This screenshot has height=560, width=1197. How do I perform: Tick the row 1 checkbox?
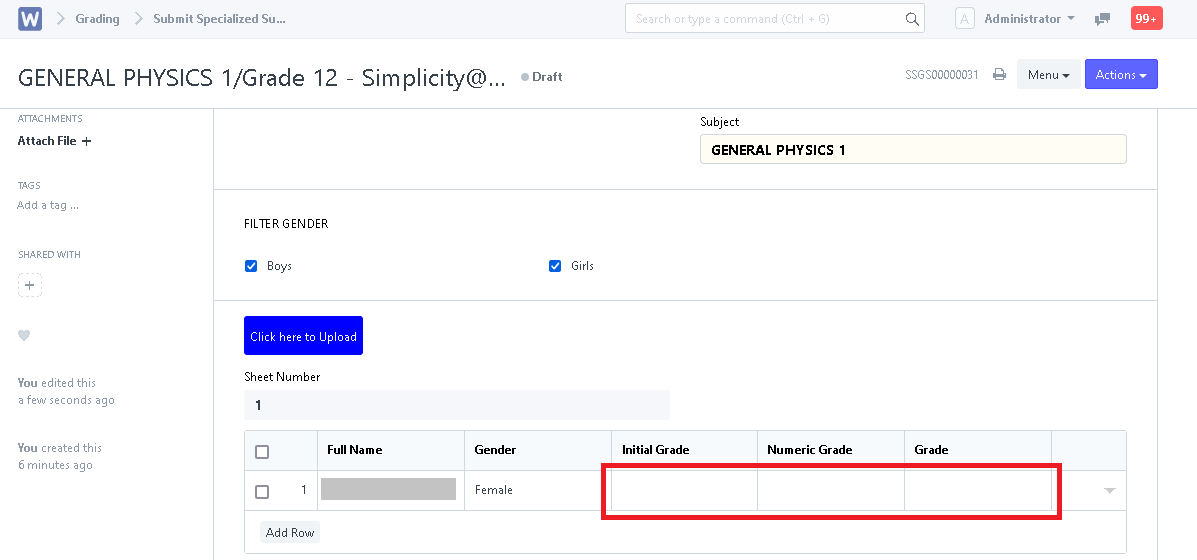point(262,491)
